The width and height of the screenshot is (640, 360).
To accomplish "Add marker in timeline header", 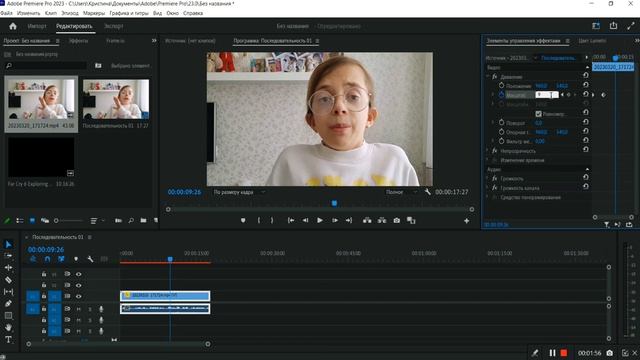I will [76, 259].
